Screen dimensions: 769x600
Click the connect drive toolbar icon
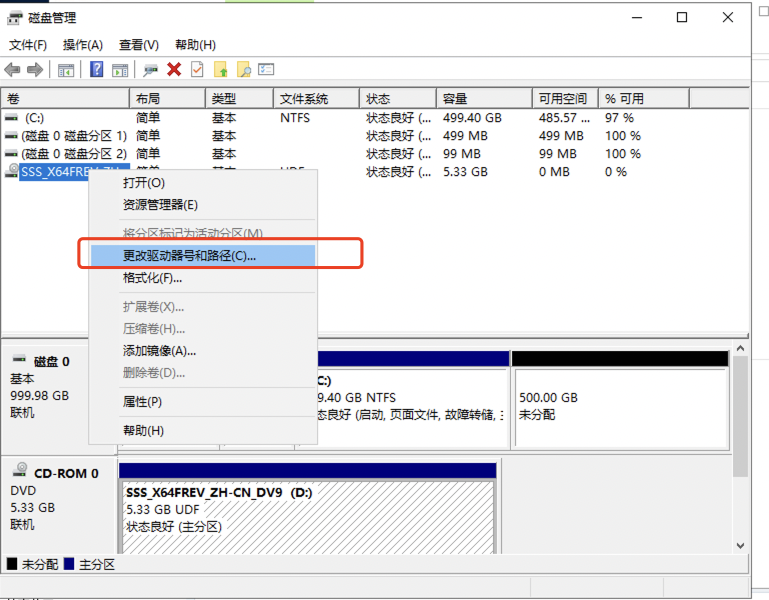pos(151,69)
